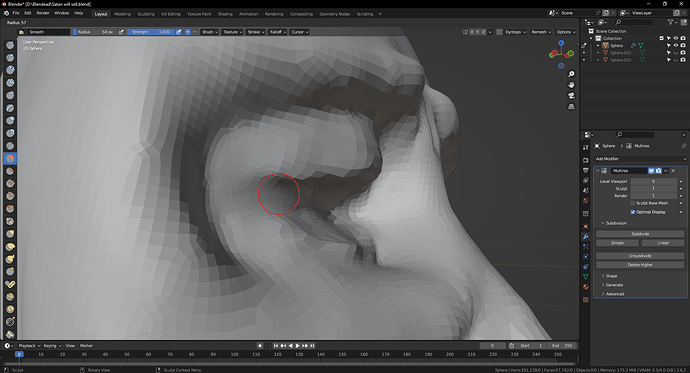Click the pin icon beside Multires breadcrumb
690x373 pixels.
(683, 146)
